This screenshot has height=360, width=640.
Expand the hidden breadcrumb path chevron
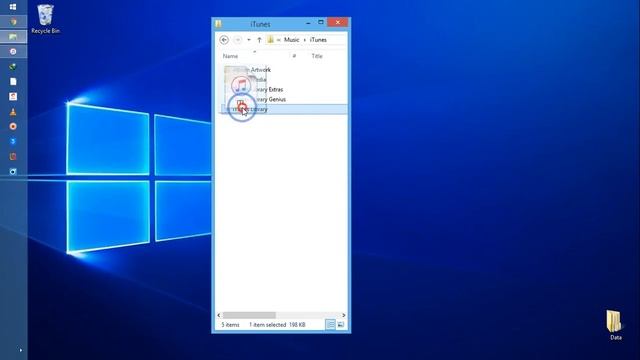coord(279,40)
